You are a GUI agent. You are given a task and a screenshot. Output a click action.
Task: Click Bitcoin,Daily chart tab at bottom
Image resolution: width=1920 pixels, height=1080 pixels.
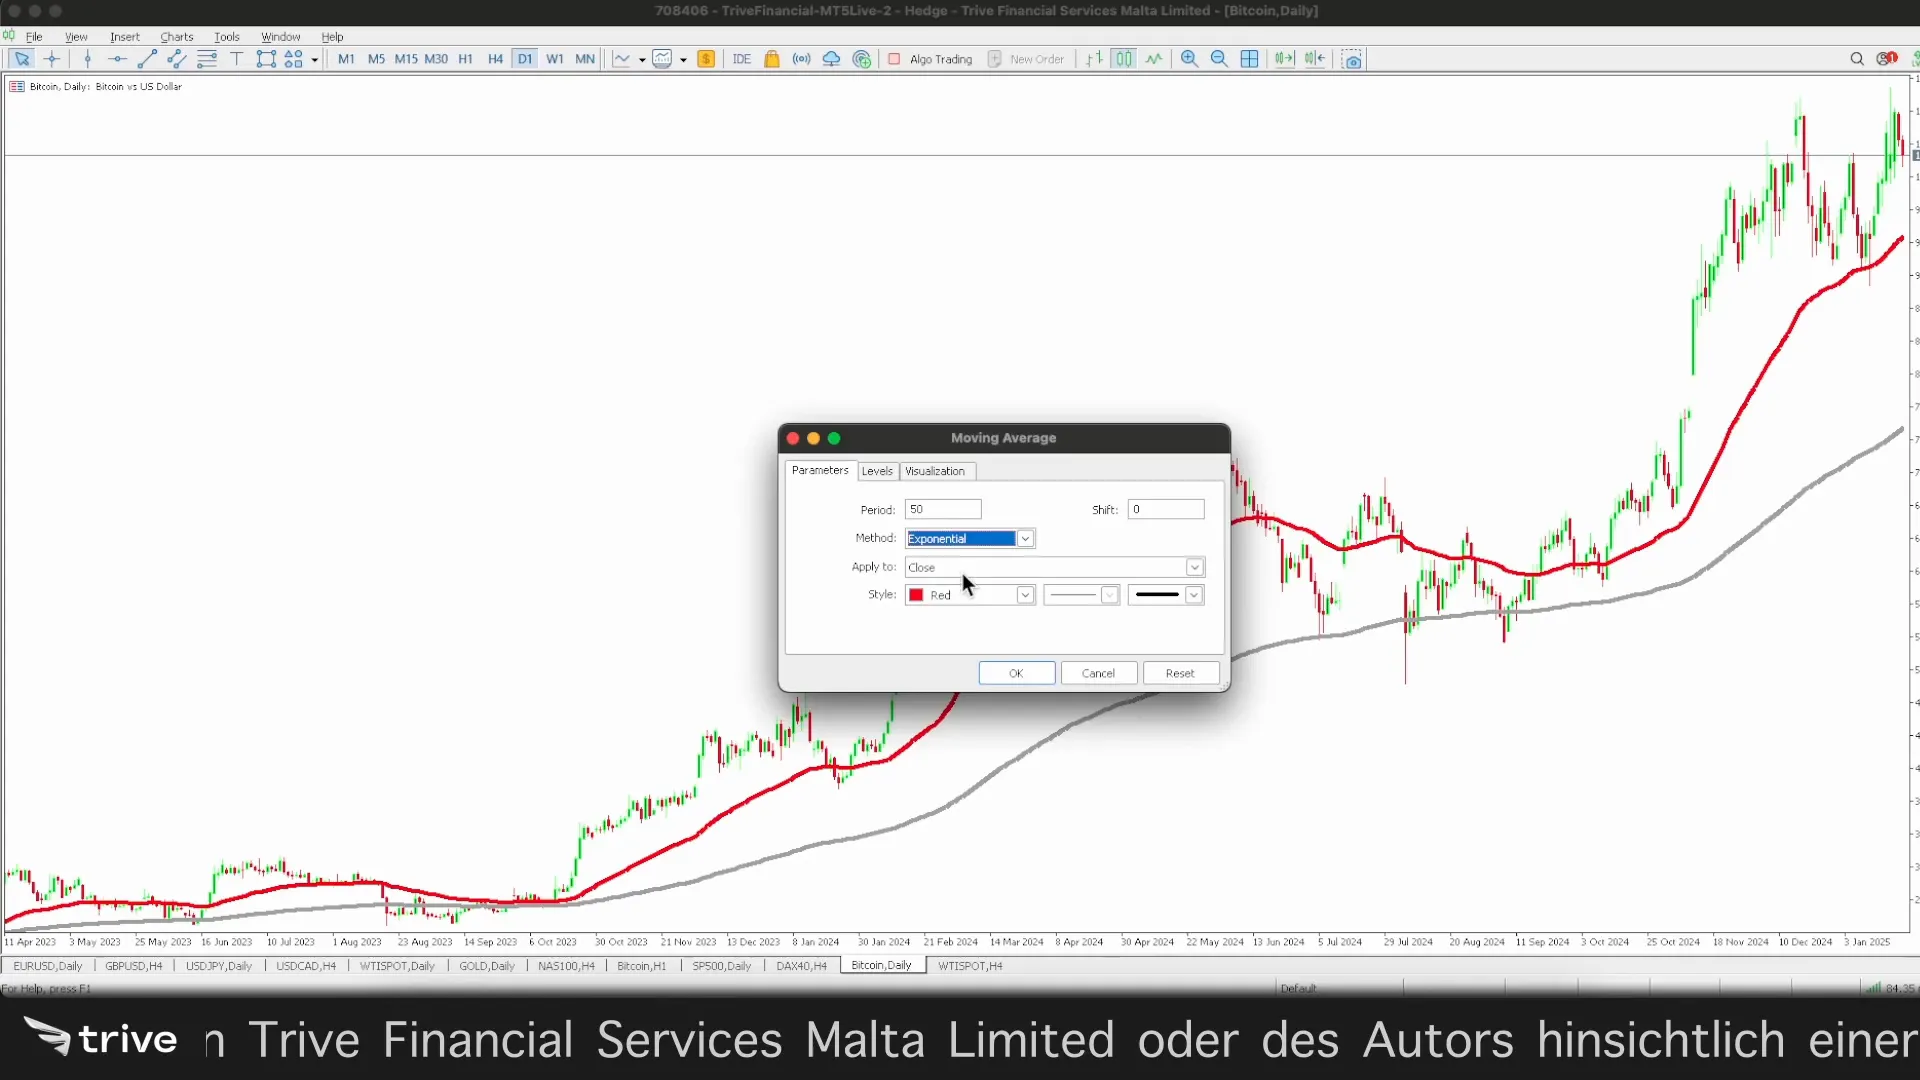(x=881, y=965)
